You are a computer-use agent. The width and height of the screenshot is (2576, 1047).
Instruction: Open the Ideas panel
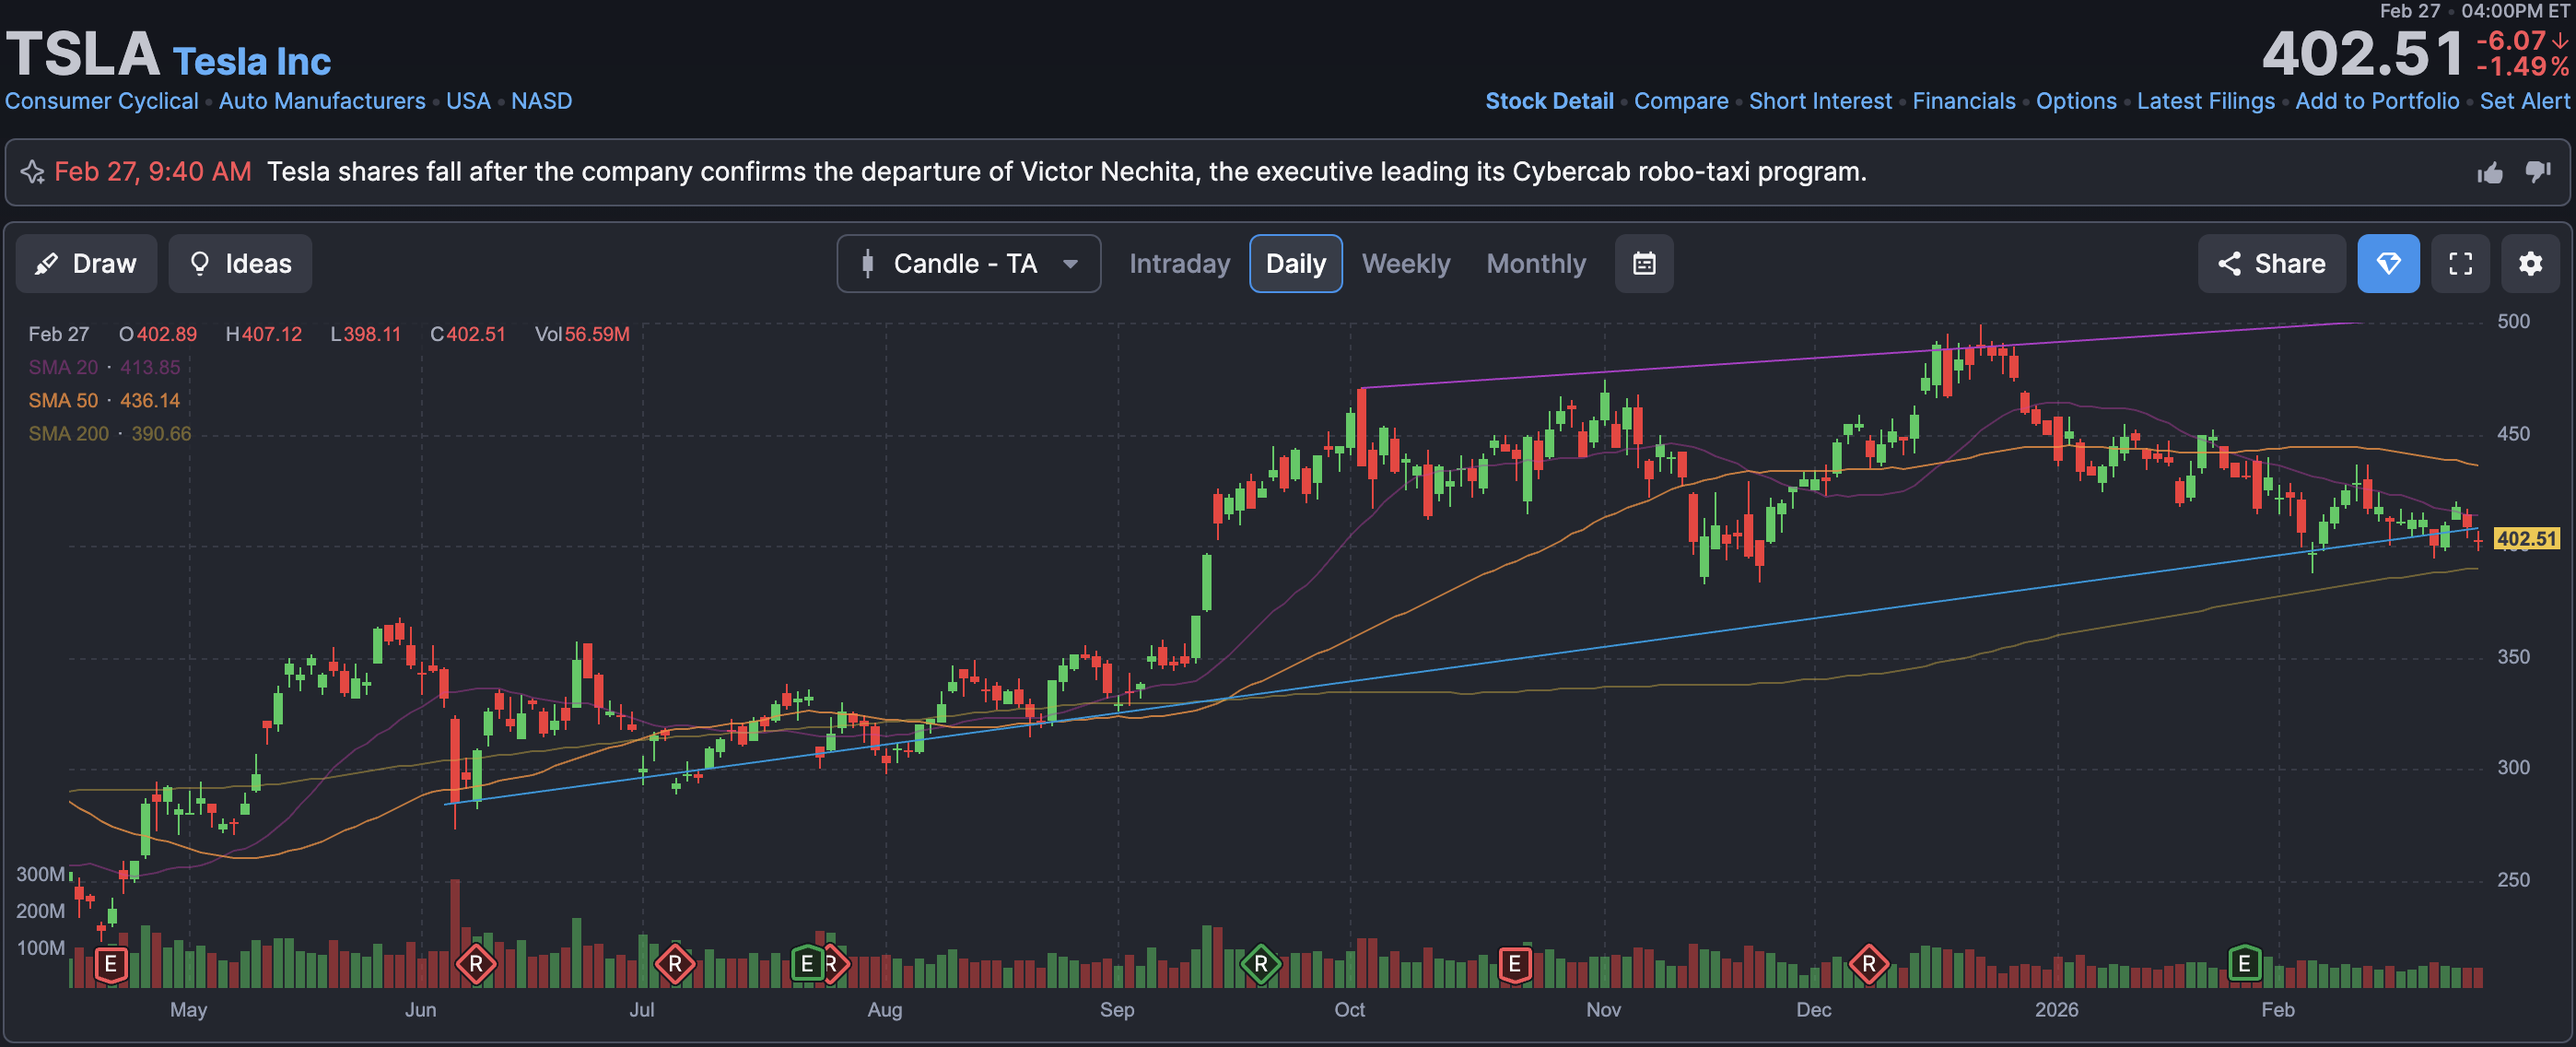(x=240, y=264)
